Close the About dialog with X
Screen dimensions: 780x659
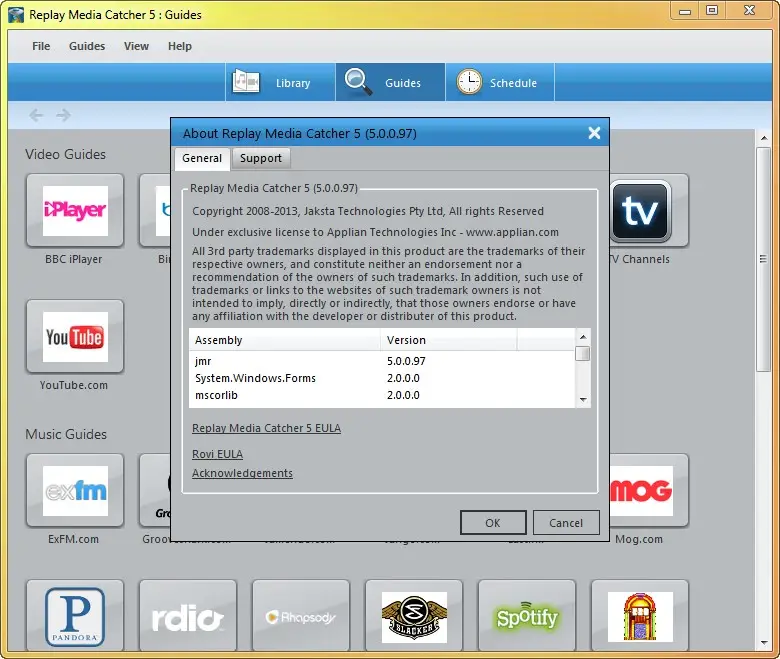point(594,133)
